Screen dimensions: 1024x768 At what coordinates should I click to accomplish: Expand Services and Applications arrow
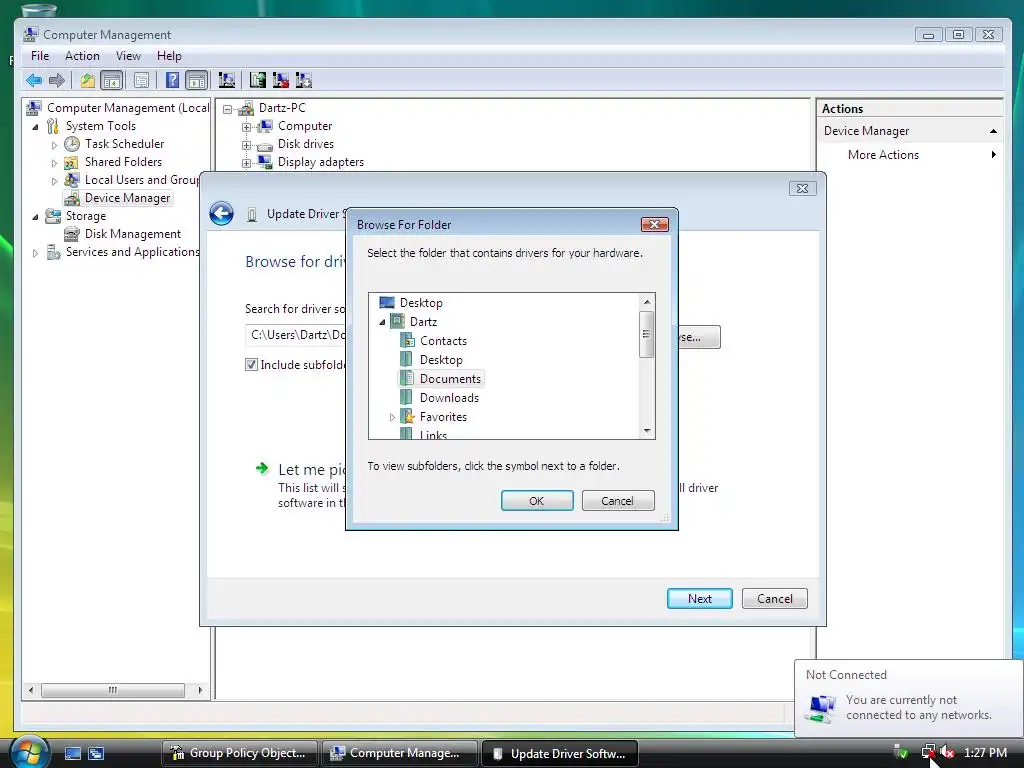[x=35, y=253]
